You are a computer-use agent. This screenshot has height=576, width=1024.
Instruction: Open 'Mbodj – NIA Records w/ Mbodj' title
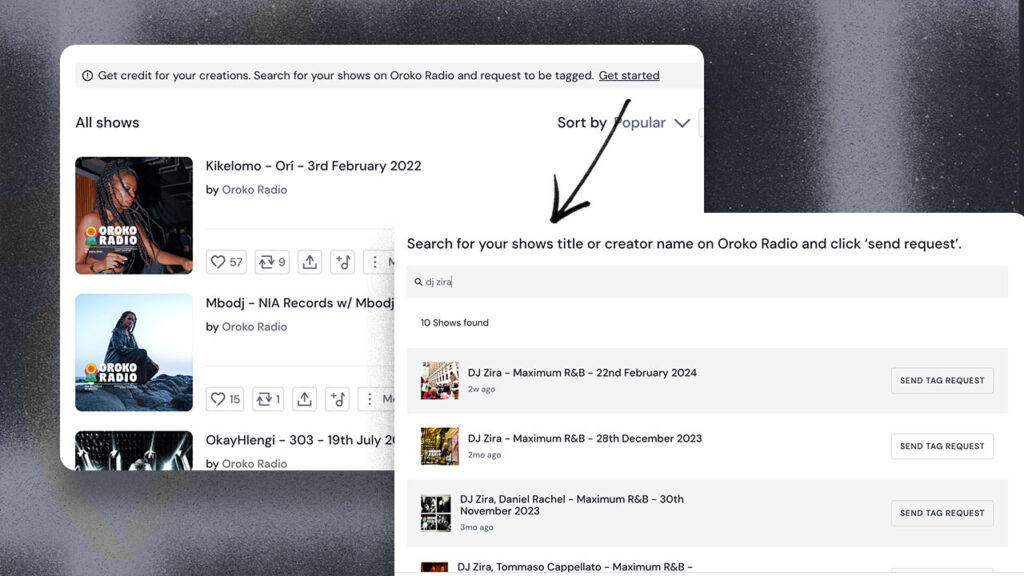click(300, 303)
